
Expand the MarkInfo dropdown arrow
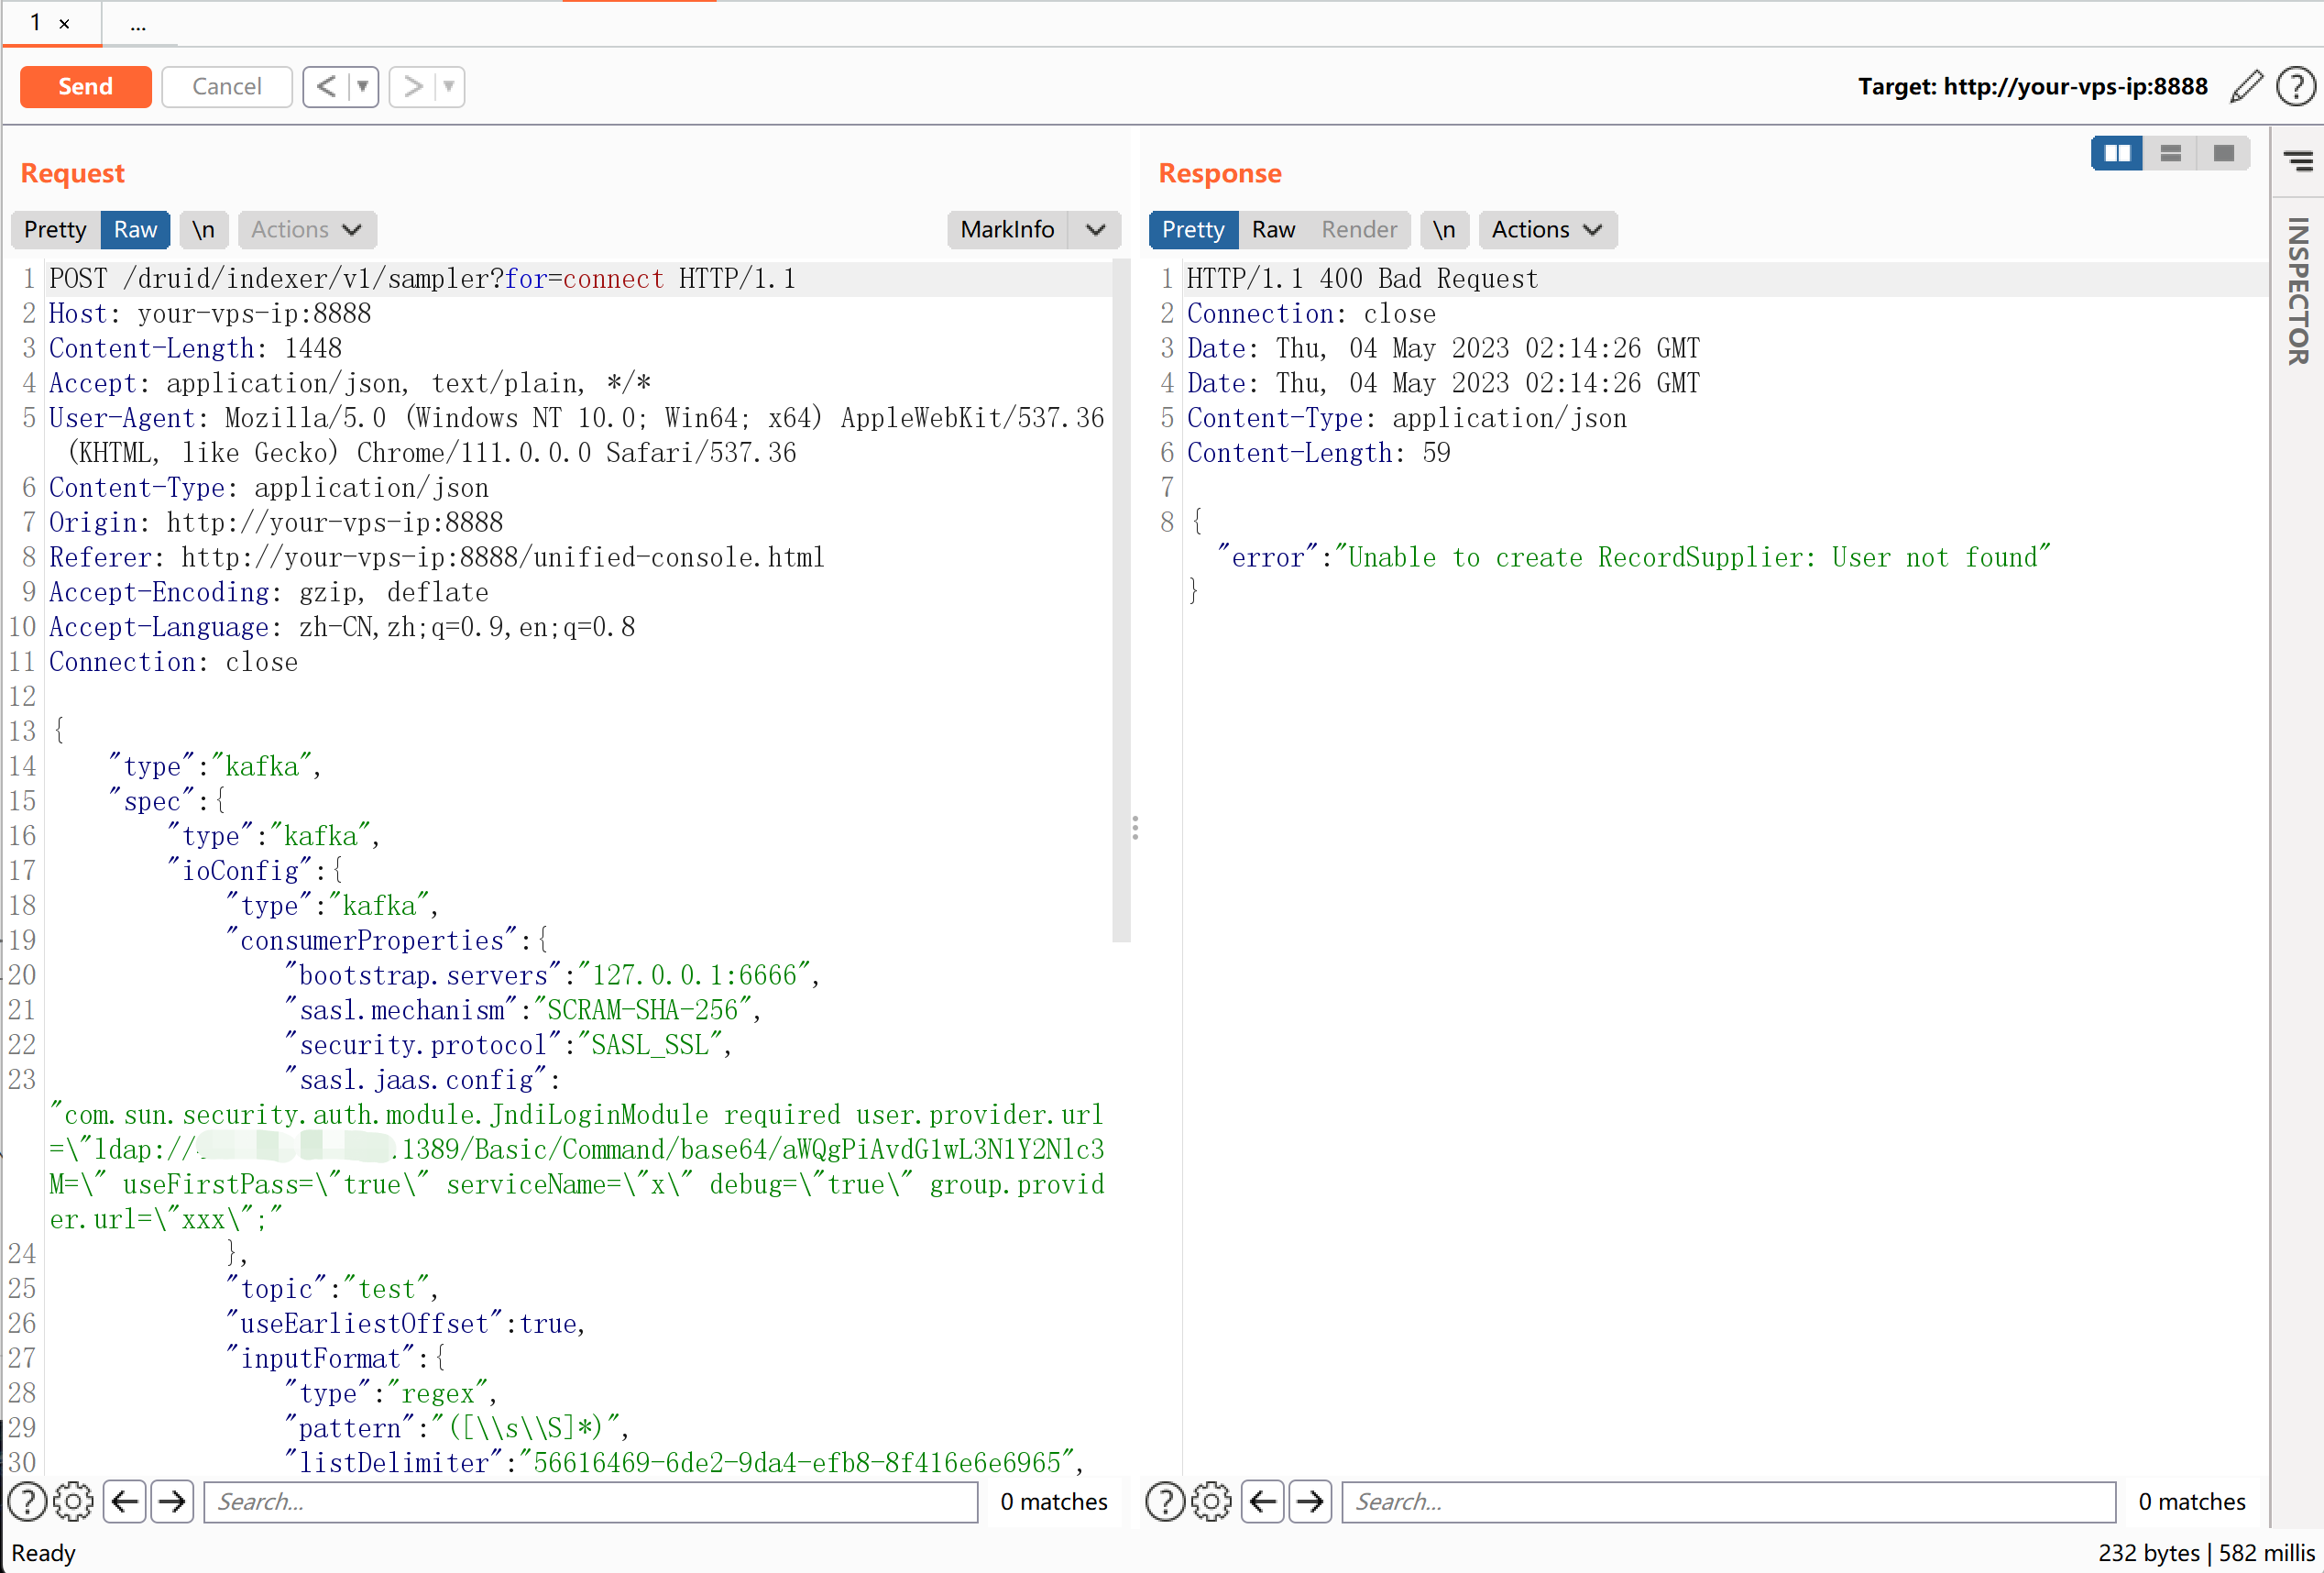pyautogui.click(x=1095, y=229)
